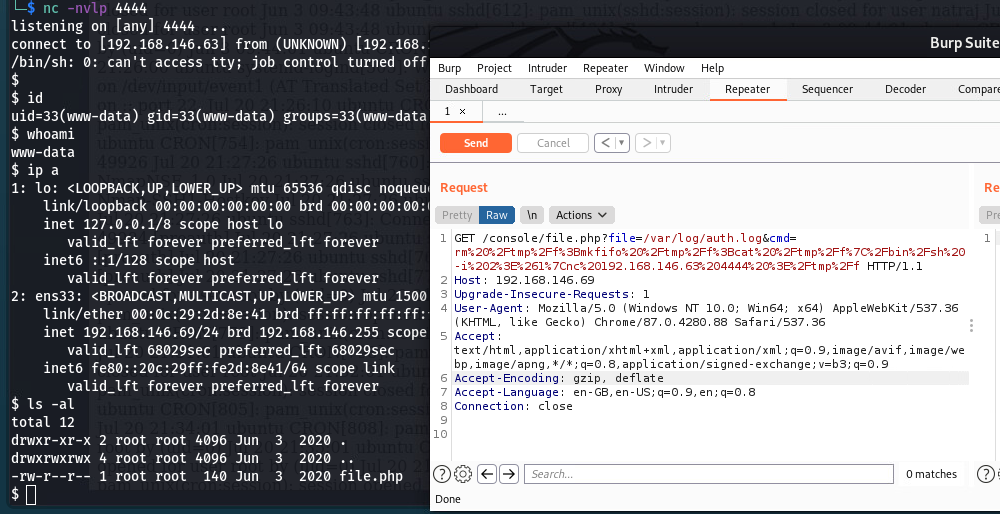Screen dimensions: 1000x514
Task: Click the Cancel button
Action: (553, 143)
